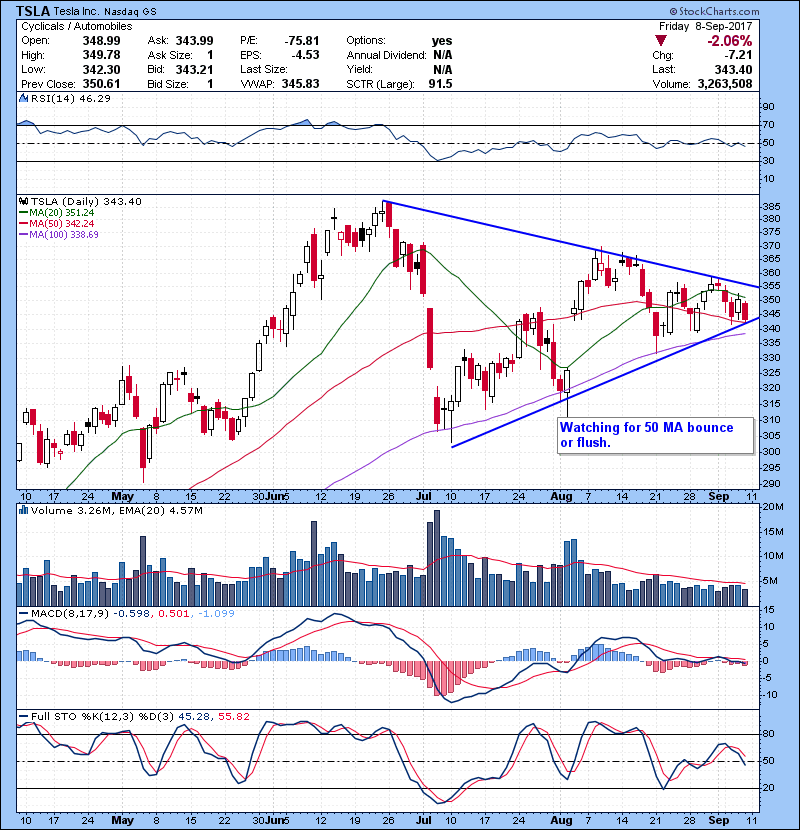
Task: Click the SCTR (Large) value 91.5
Action: [440, 84]
